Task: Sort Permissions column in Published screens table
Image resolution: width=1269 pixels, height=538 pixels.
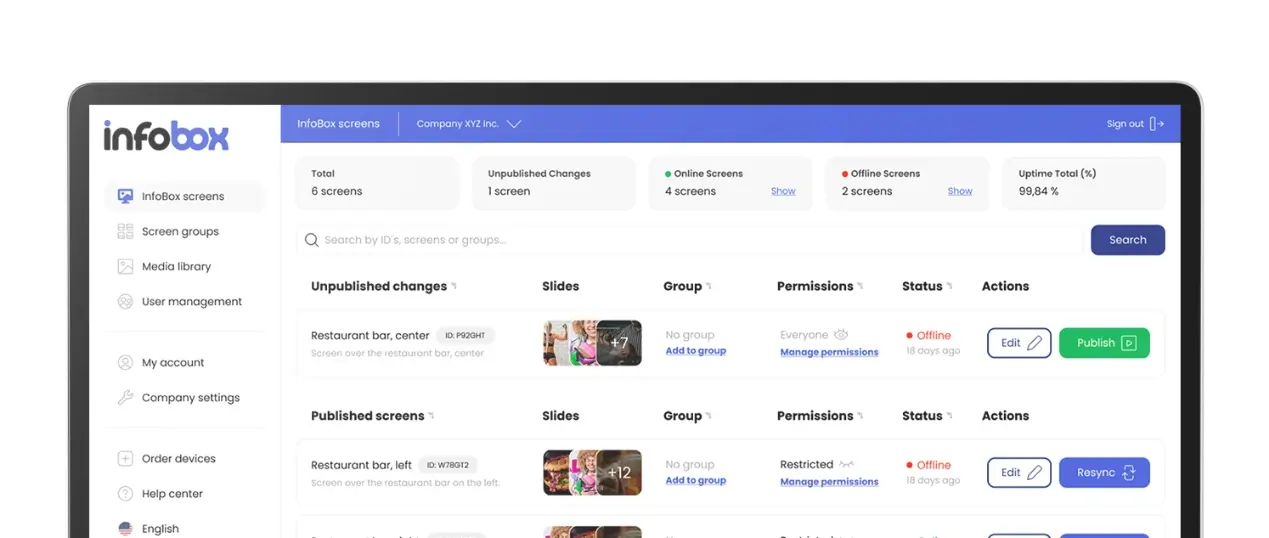Action: point(860,416)
